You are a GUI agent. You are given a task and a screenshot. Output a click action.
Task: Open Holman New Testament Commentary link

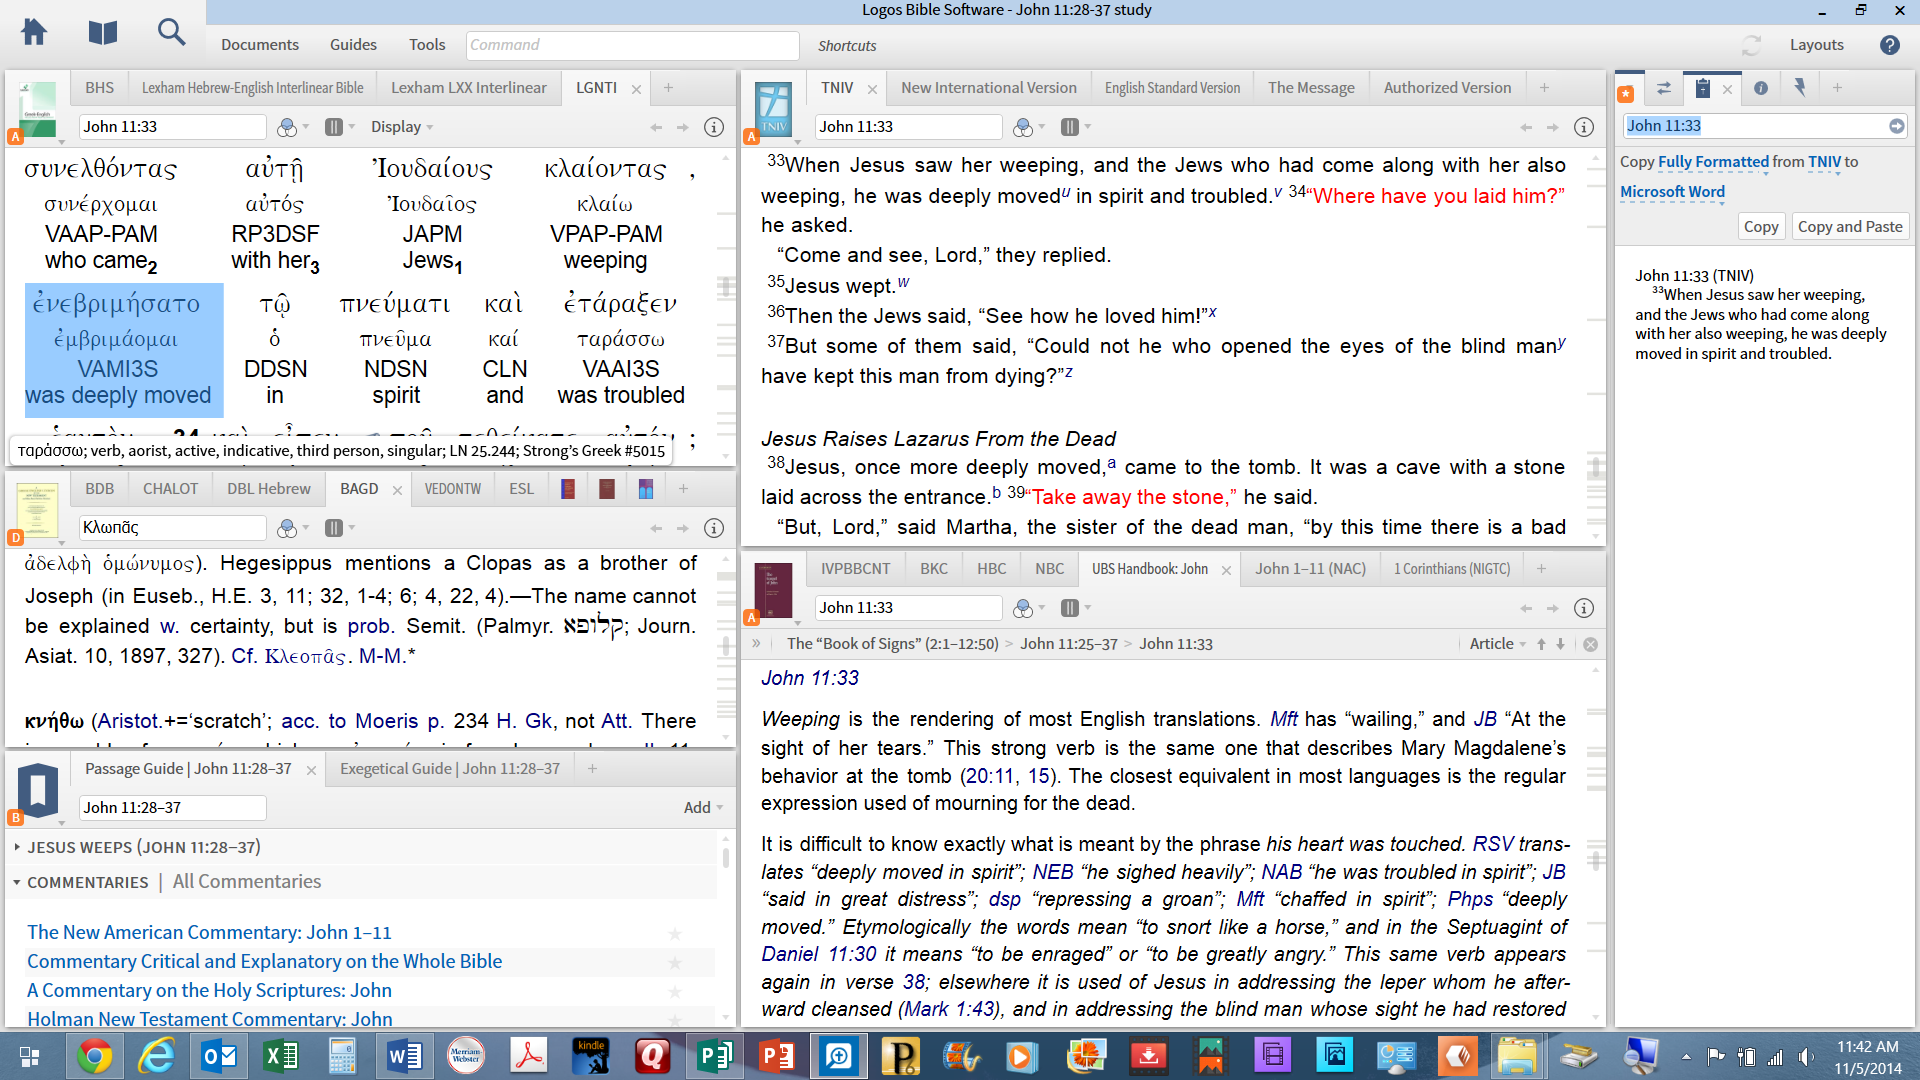[209, 1018]
